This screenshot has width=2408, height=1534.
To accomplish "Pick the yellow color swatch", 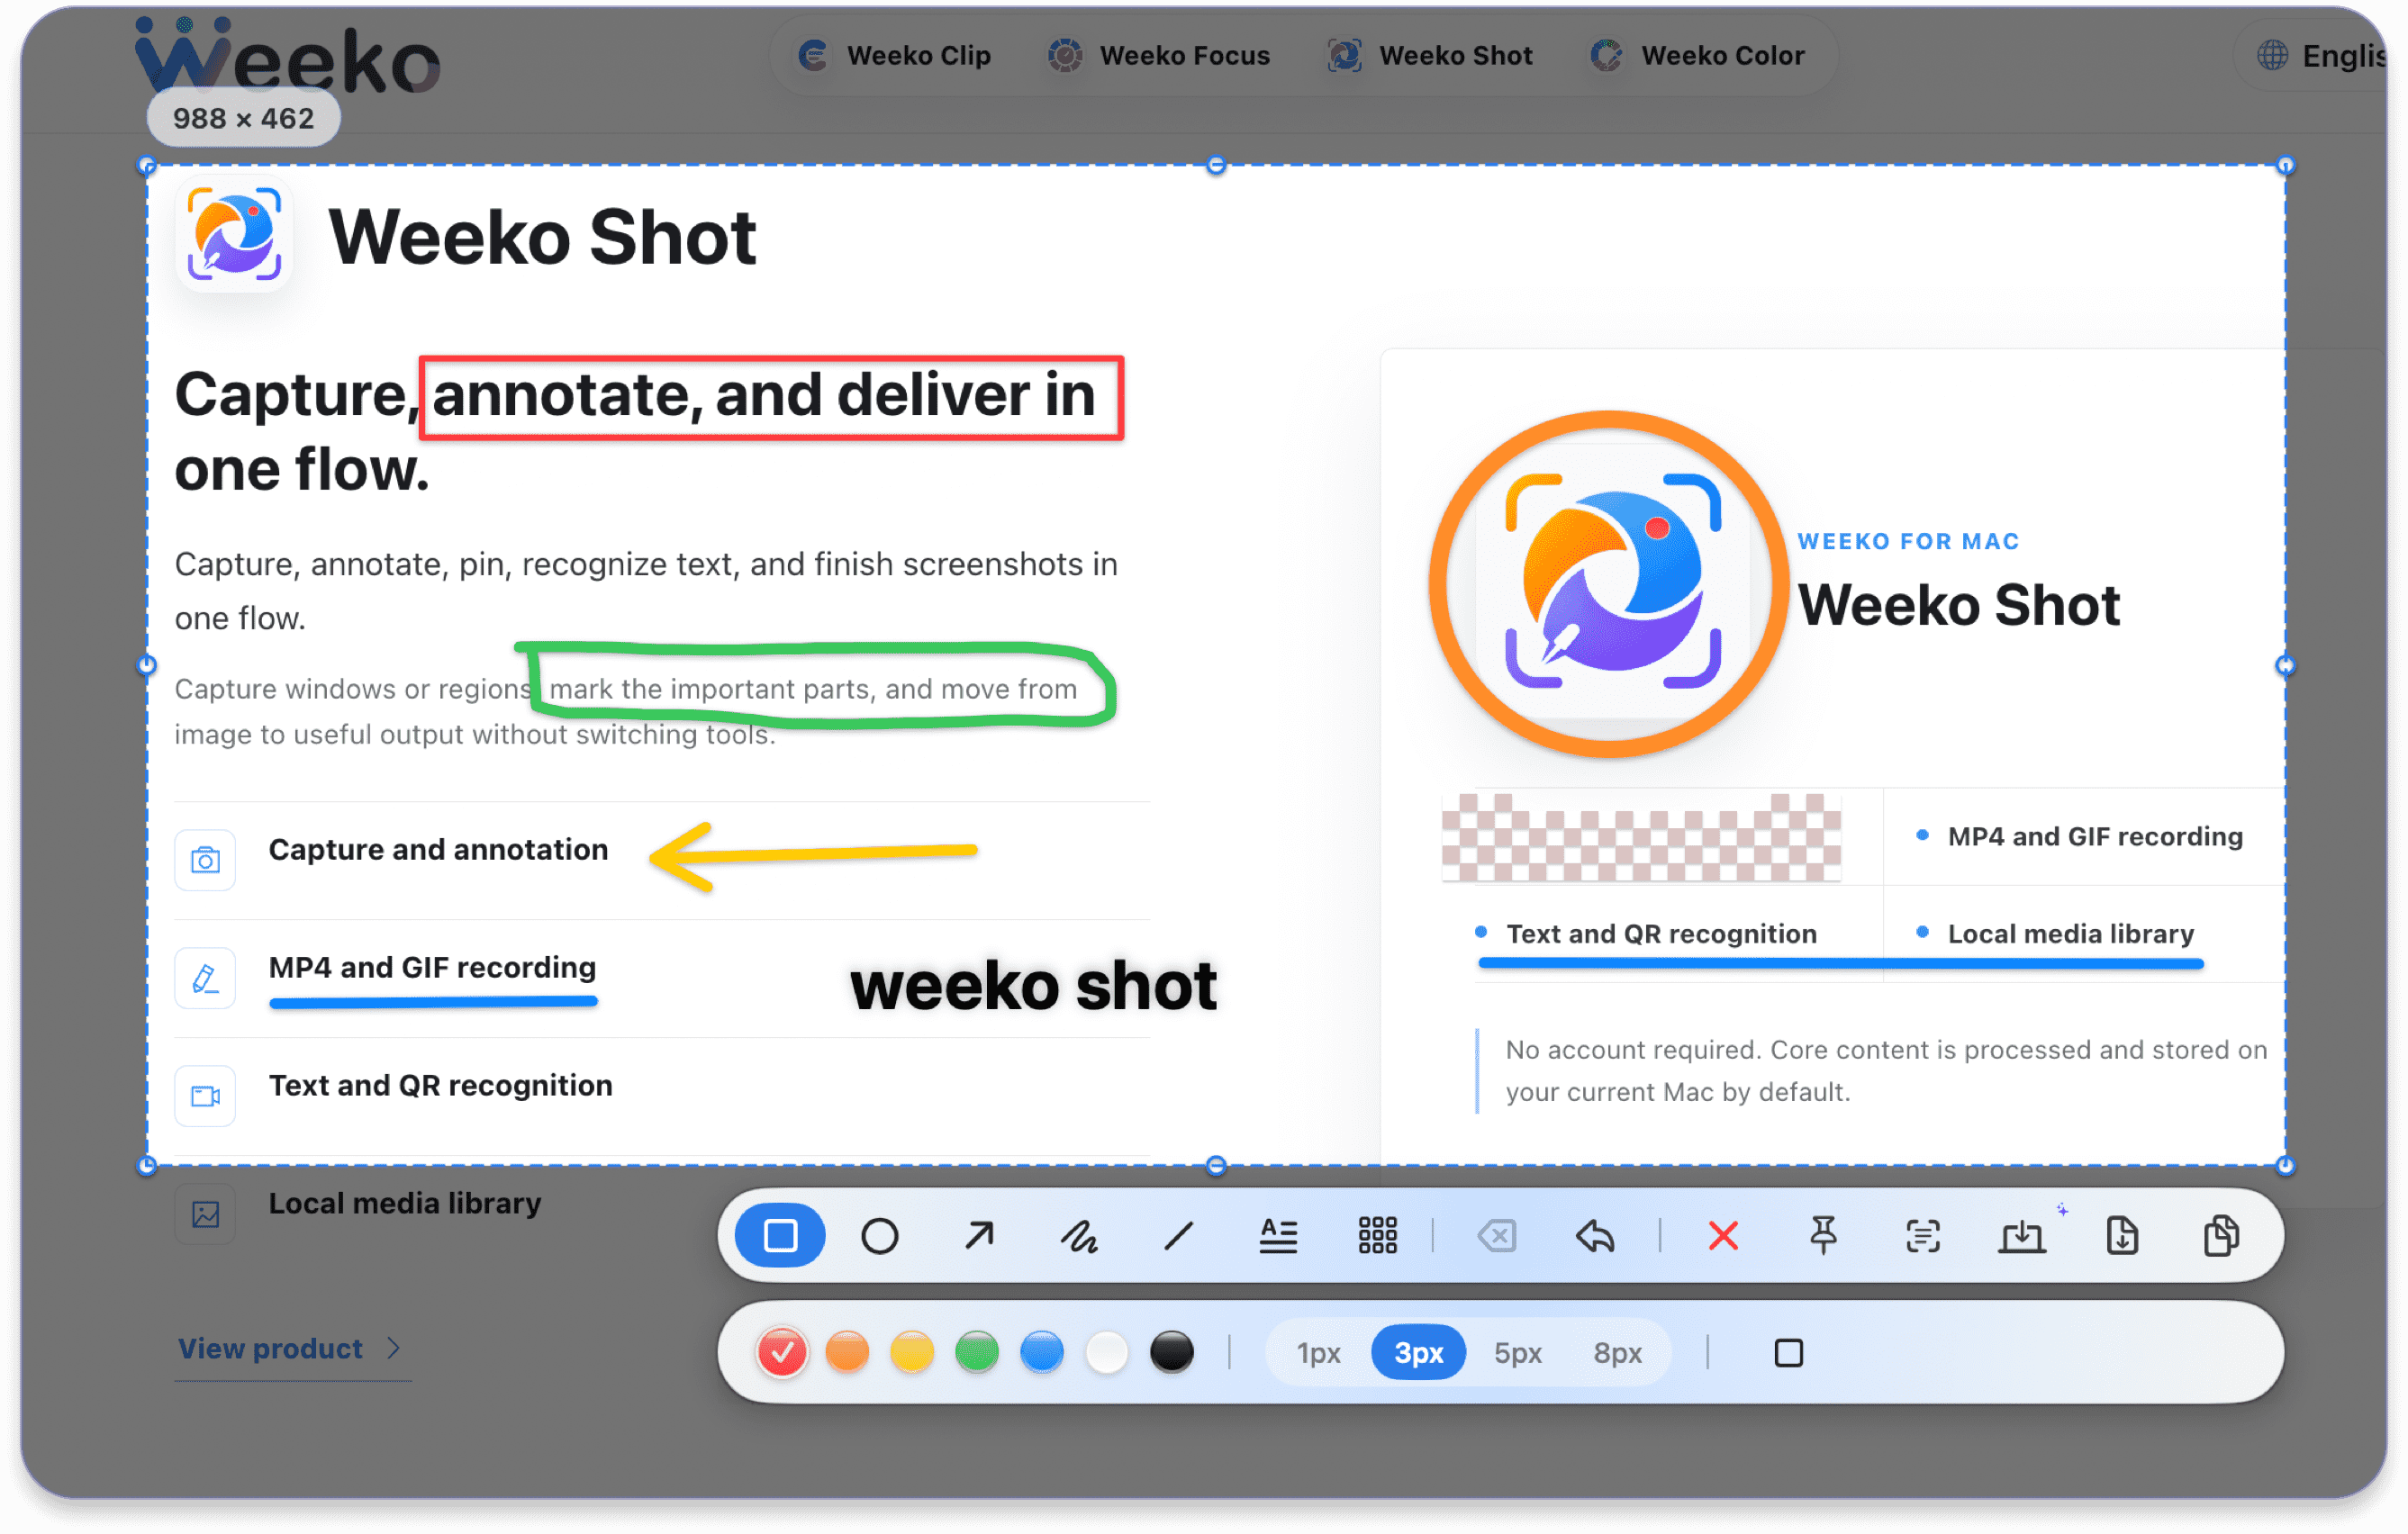I will click(912, 1353).
